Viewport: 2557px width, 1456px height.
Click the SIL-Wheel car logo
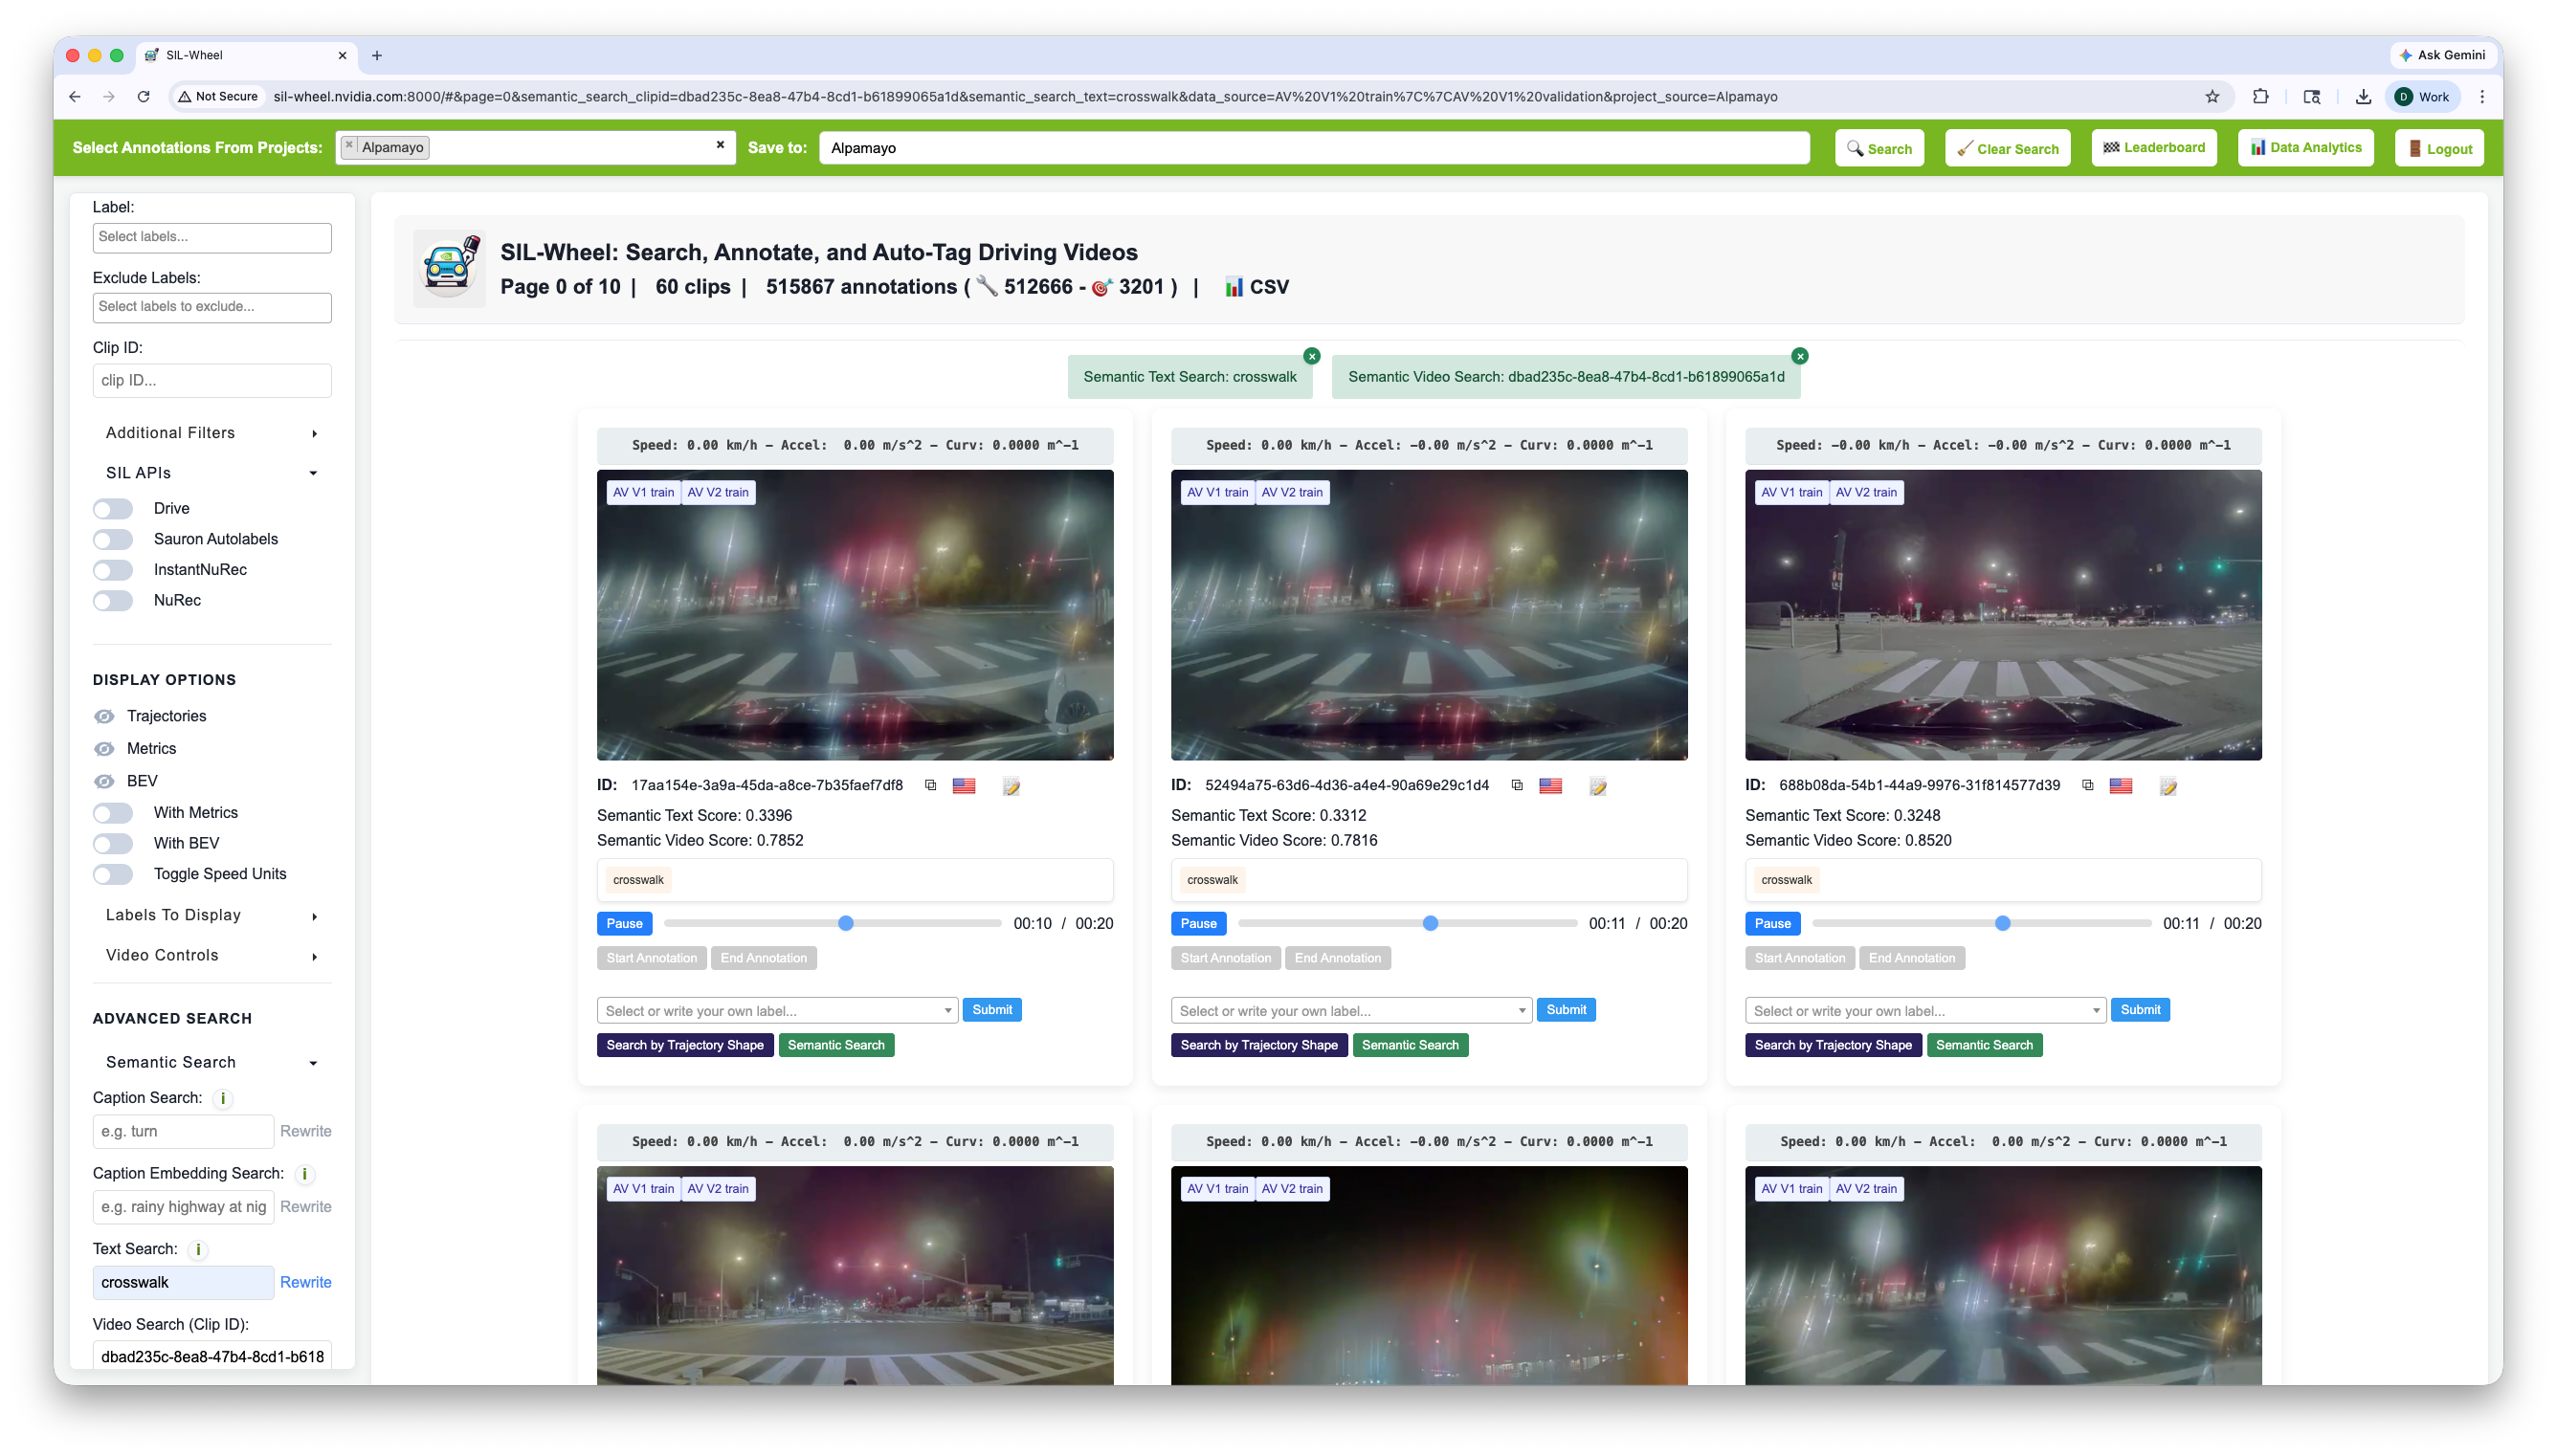coord(450,268)
